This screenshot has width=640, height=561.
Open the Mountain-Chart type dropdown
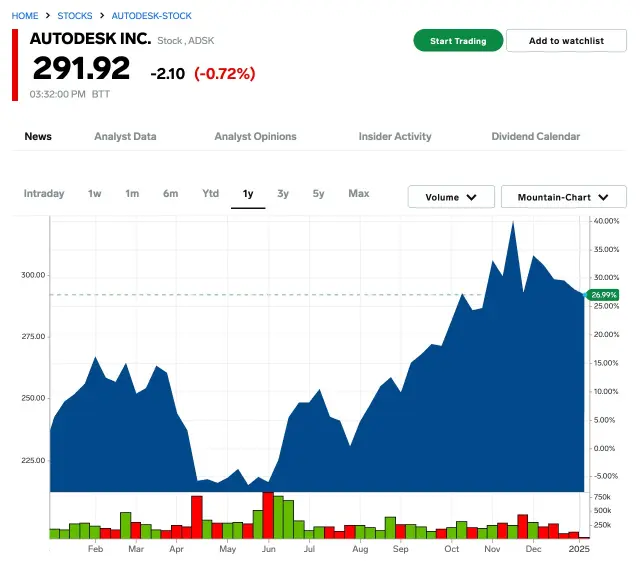tap(563, 197)
